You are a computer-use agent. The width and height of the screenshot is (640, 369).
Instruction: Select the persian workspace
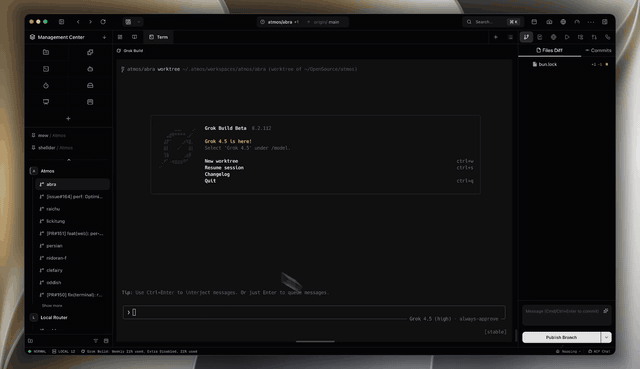(x=73, y=246)
